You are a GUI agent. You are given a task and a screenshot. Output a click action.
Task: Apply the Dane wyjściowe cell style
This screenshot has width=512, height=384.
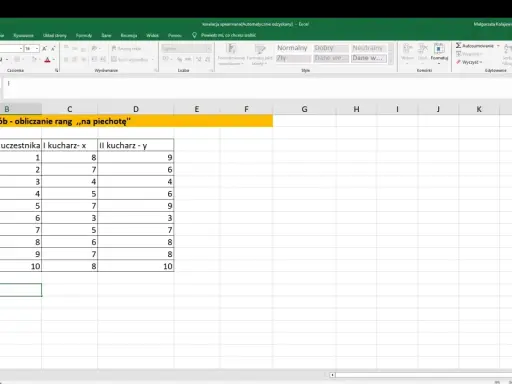click(x=369, y=58)
